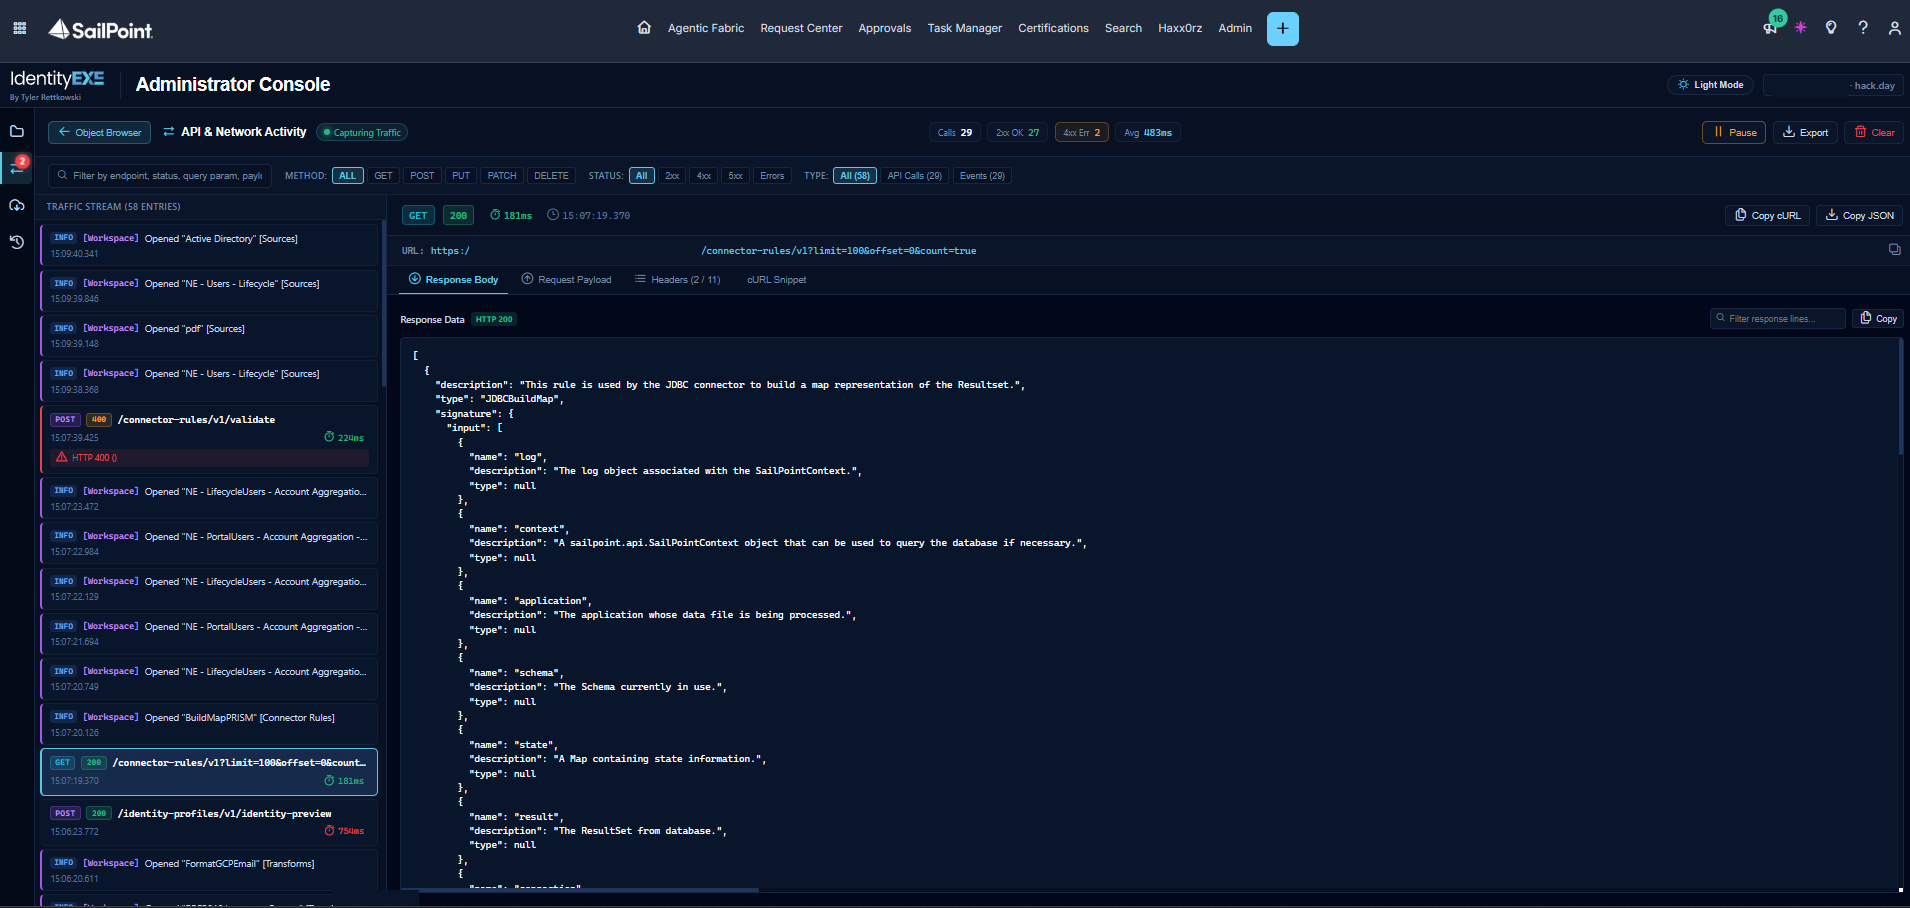
Task: Filter method by DELETE
Action: point(551,176)
